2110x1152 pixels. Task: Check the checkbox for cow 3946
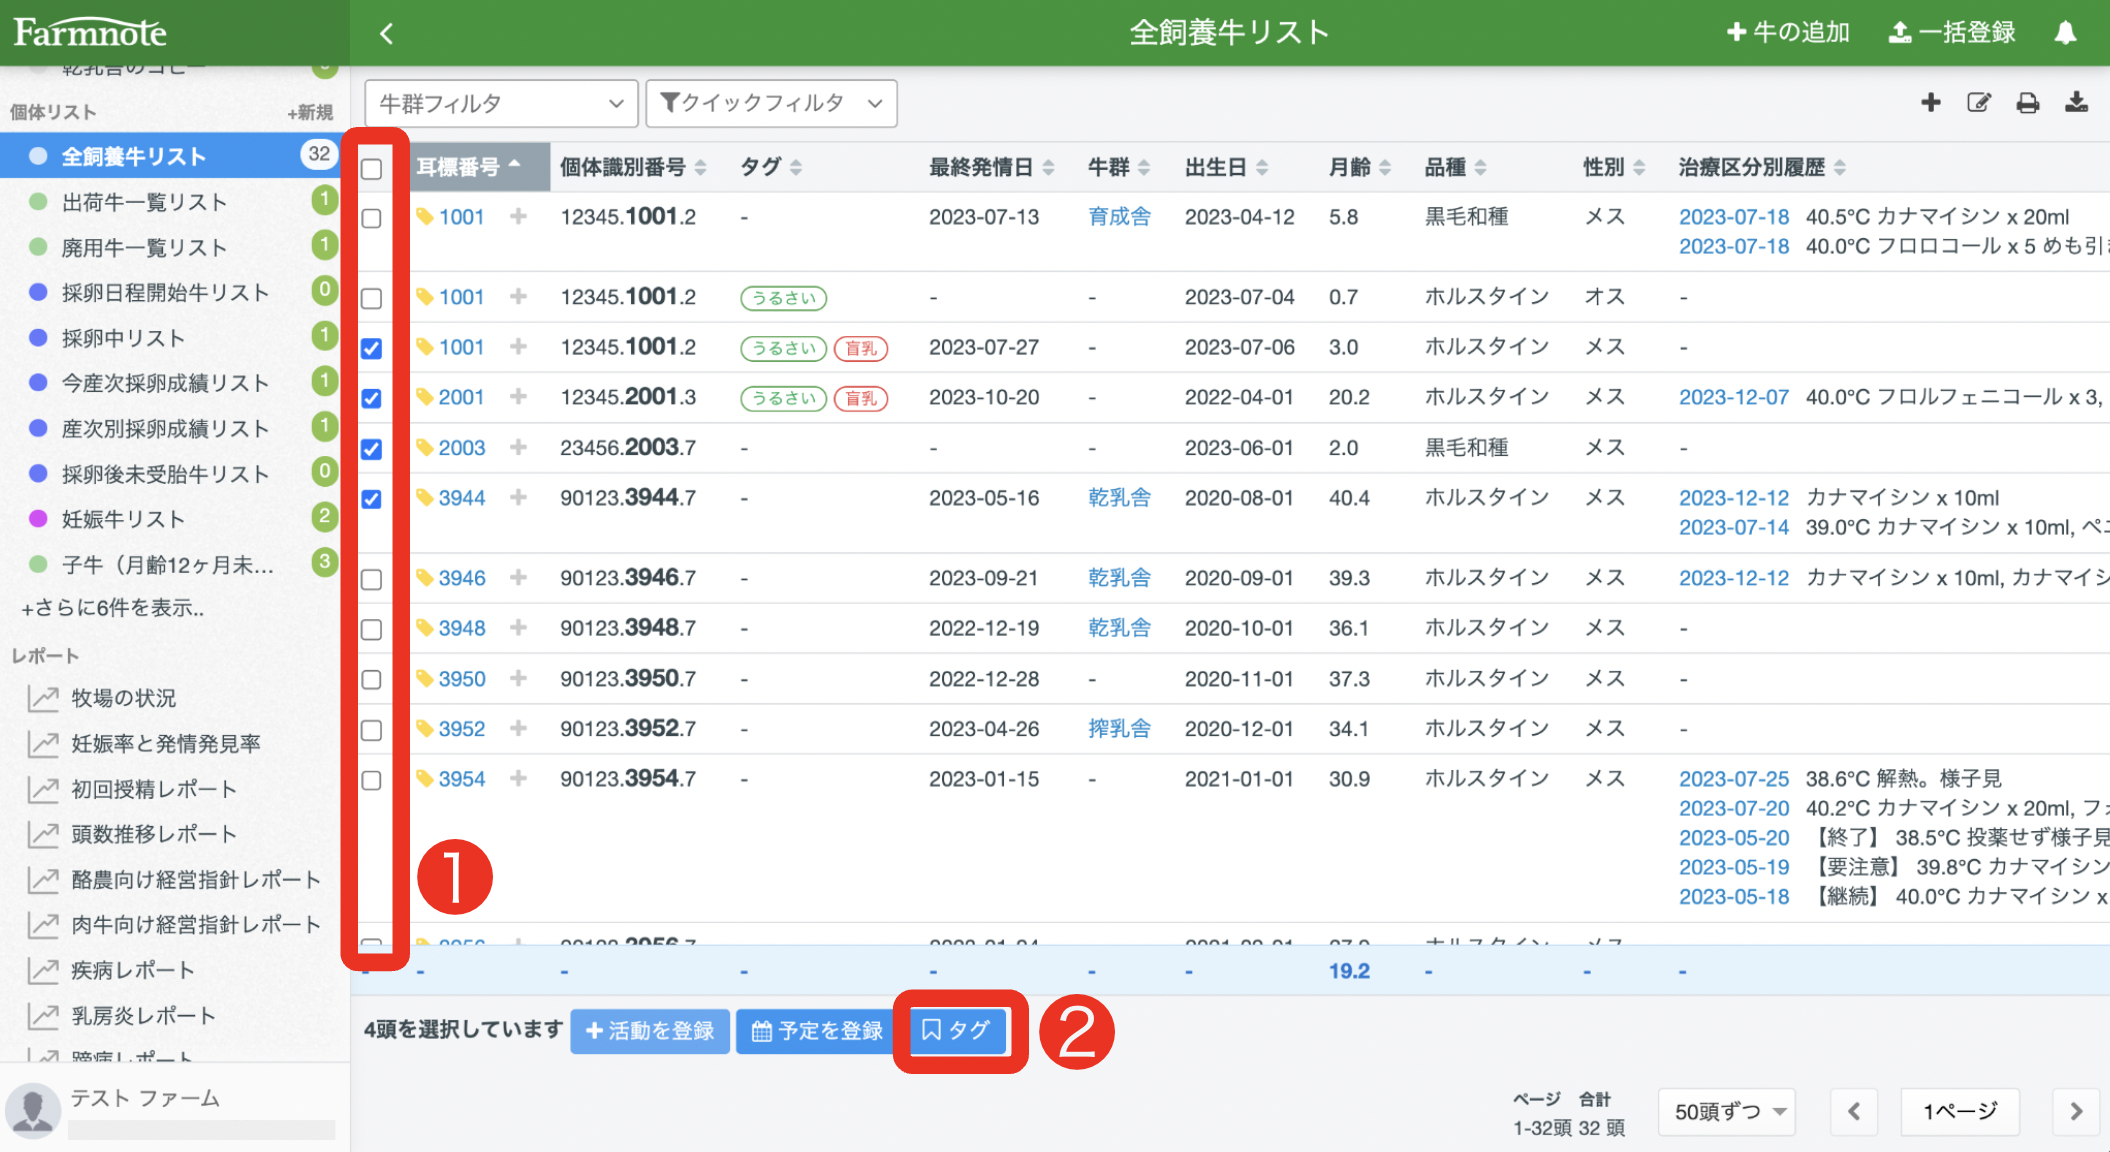coord(373,579)
